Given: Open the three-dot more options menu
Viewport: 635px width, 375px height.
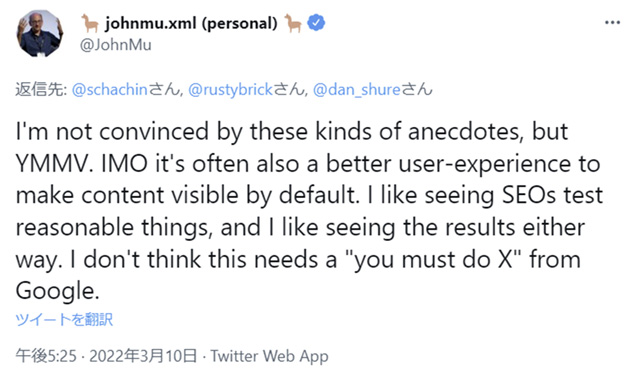Looking at the screenshot, I should pyautogui.click(x=612, y=23).
